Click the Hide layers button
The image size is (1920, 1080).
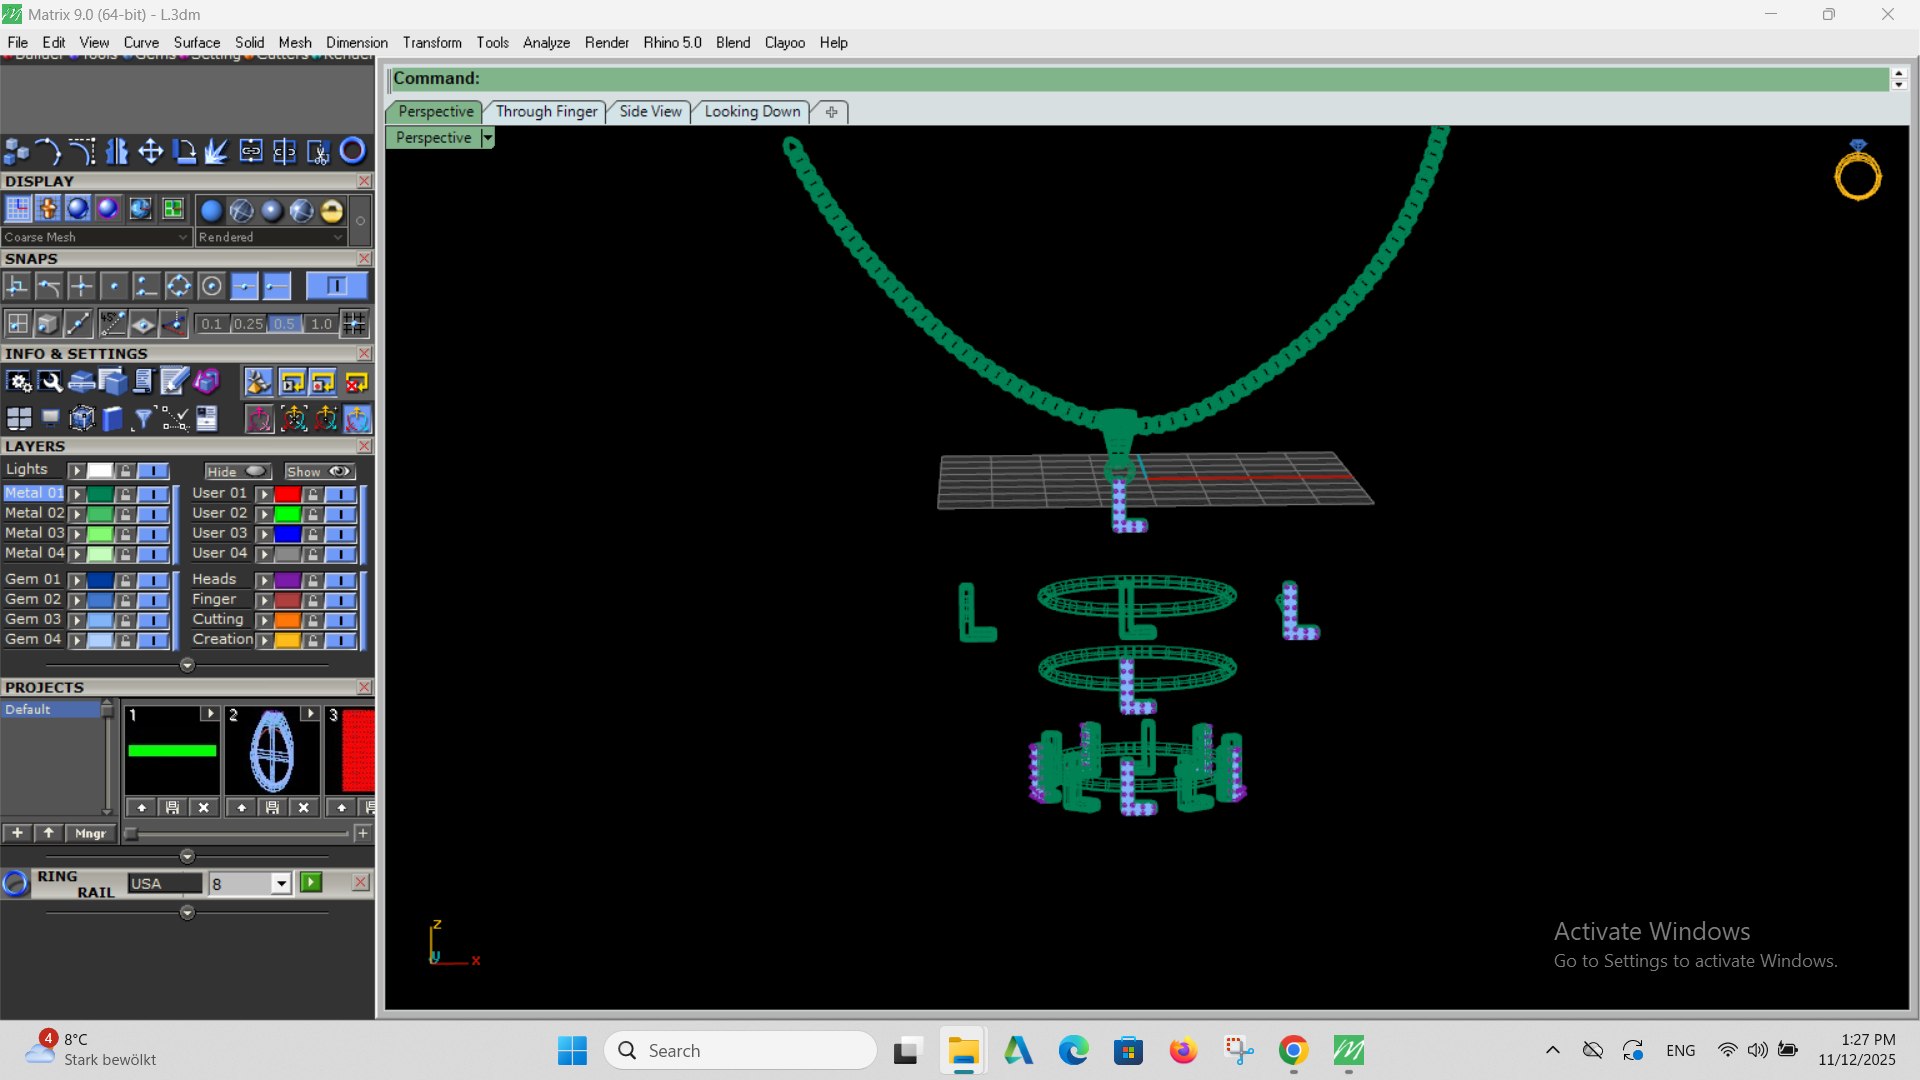tap(237, 472)
